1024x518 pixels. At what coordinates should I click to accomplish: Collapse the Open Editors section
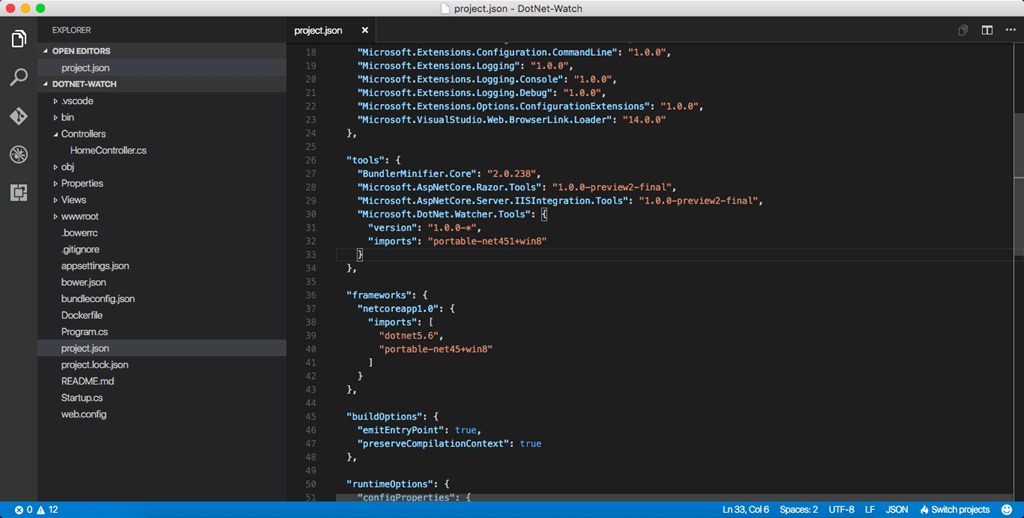pyautogui.click(x=162, y=51)
